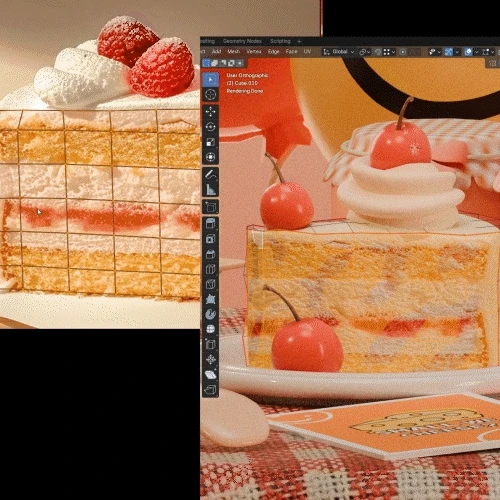
Task: Expand the overlays options dropdown arrow
Action: tap(477, 52)
